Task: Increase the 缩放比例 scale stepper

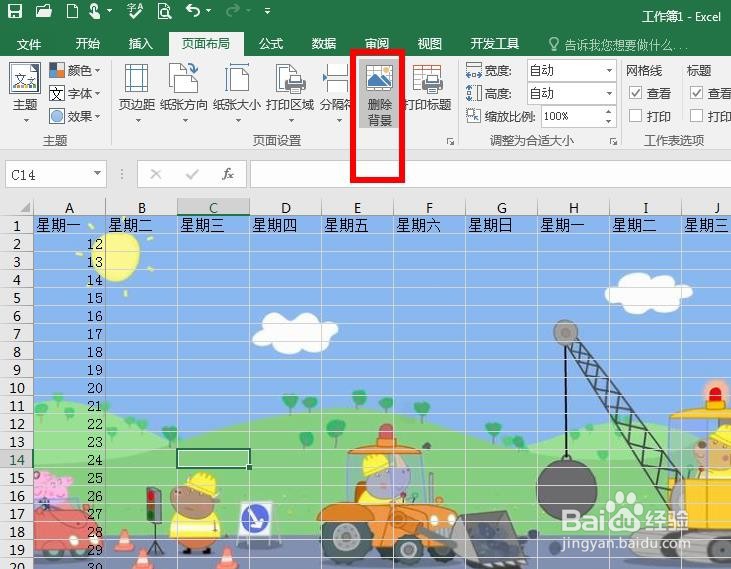Action: point(608,112)
